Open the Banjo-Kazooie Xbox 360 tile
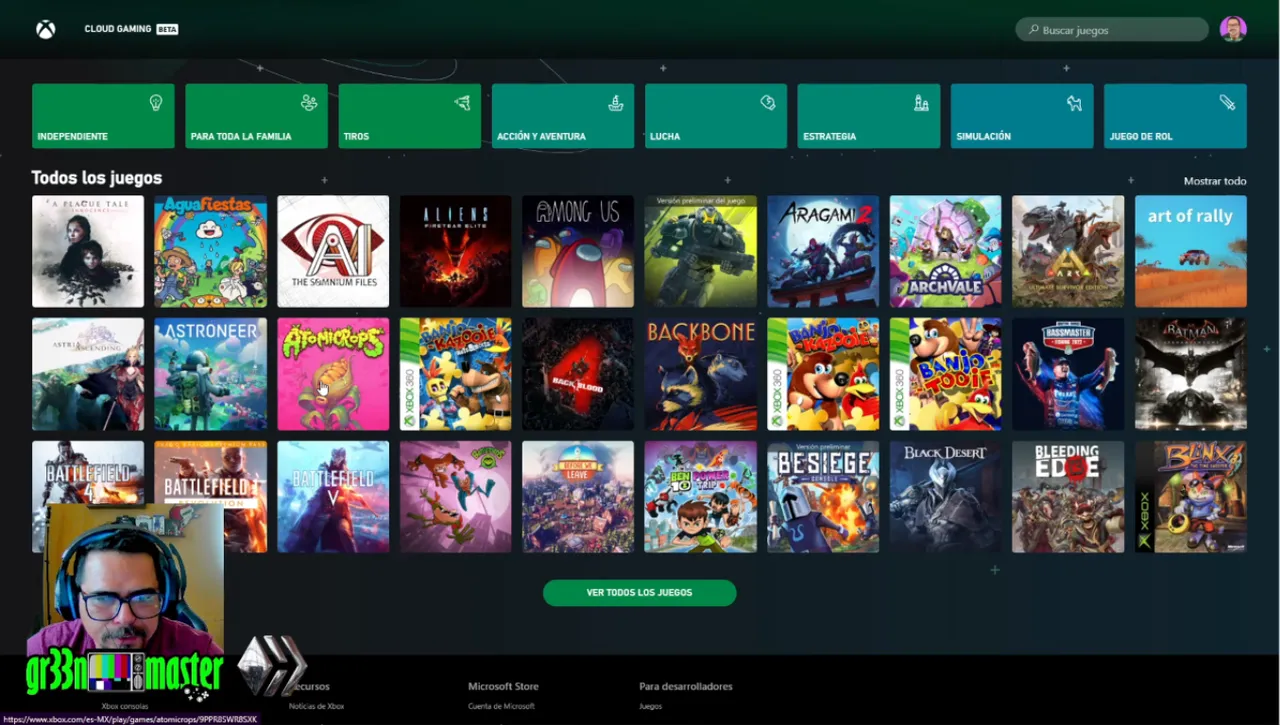The width and height of the screenshot is (1280, 725). point(823,374)
